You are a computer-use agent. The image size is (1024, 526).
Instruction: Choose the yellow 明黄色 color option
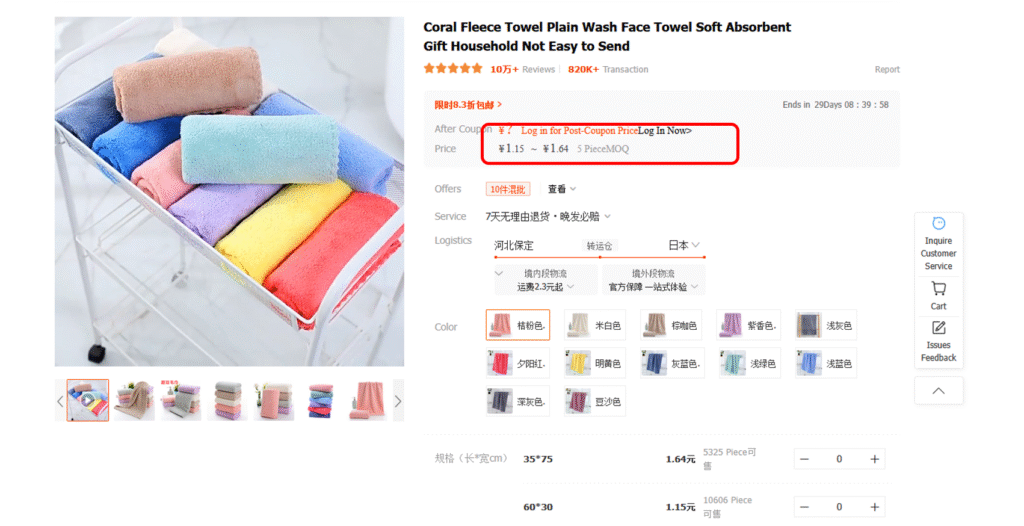pyautogui.click(x=595, y=363)
